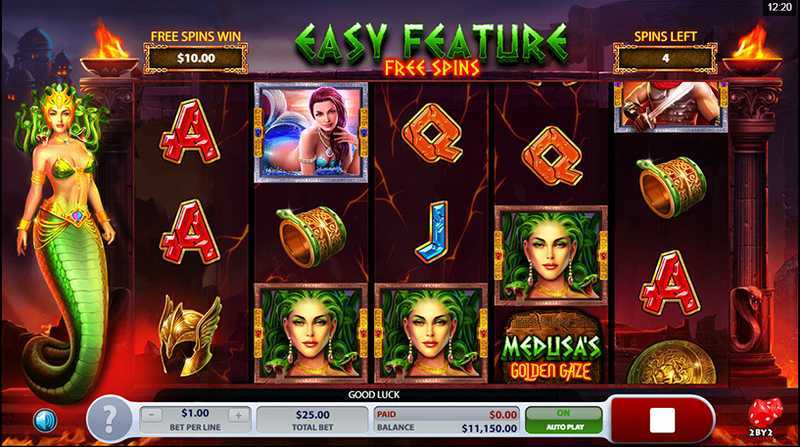This screenshot has height=447, width=800.
Task: Decrease bet per line with minus button
Action: (152, 415)
